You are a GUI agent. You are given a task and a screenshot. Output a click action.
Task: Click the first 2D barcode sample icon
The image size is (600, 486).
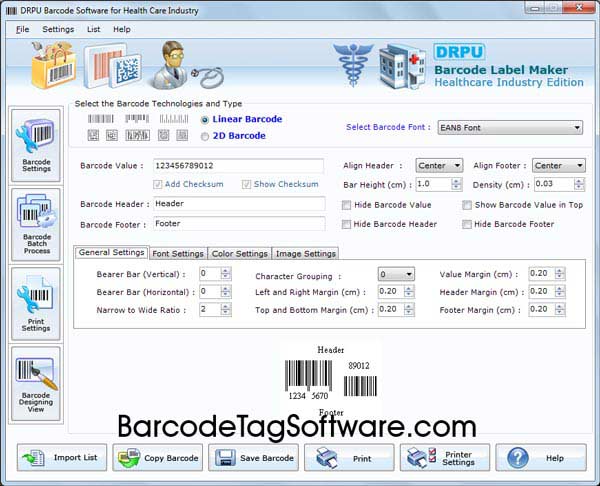93,135
